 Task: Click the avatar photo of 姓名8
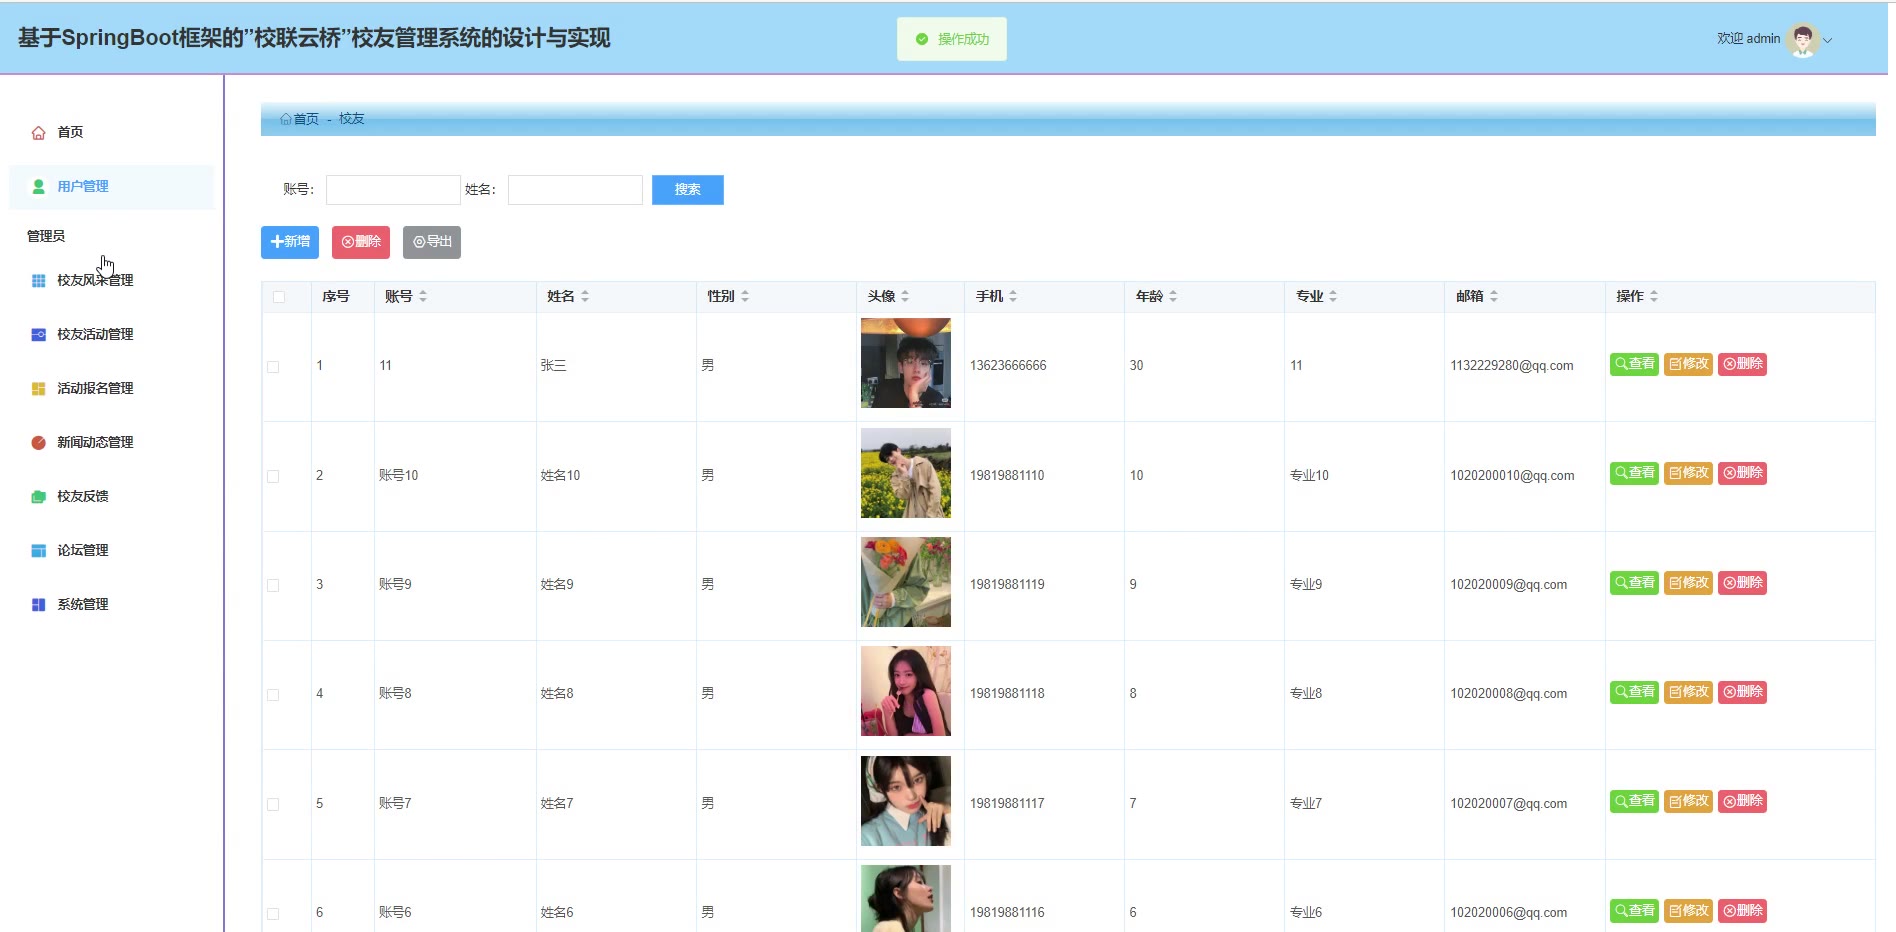pos(906,691)
